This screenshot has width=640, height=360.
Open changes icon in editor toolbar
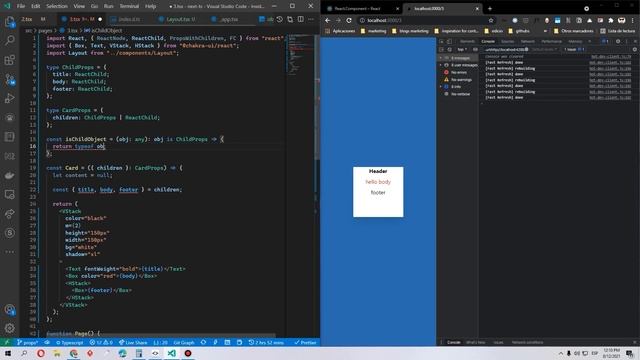[x=290, y=19]
